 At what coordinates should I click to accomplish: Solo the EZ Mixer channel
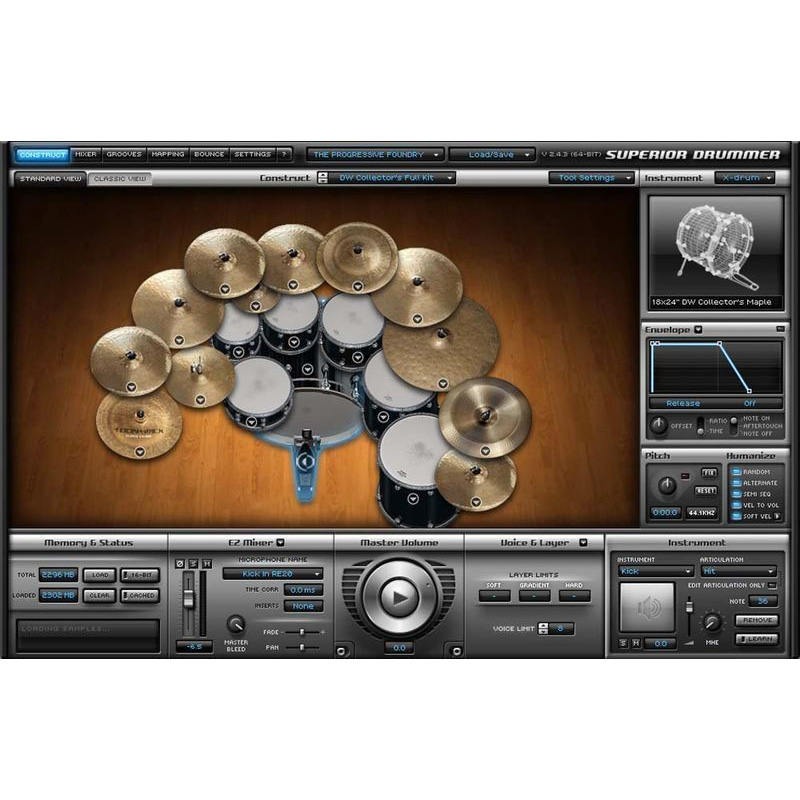click(193, 564)
